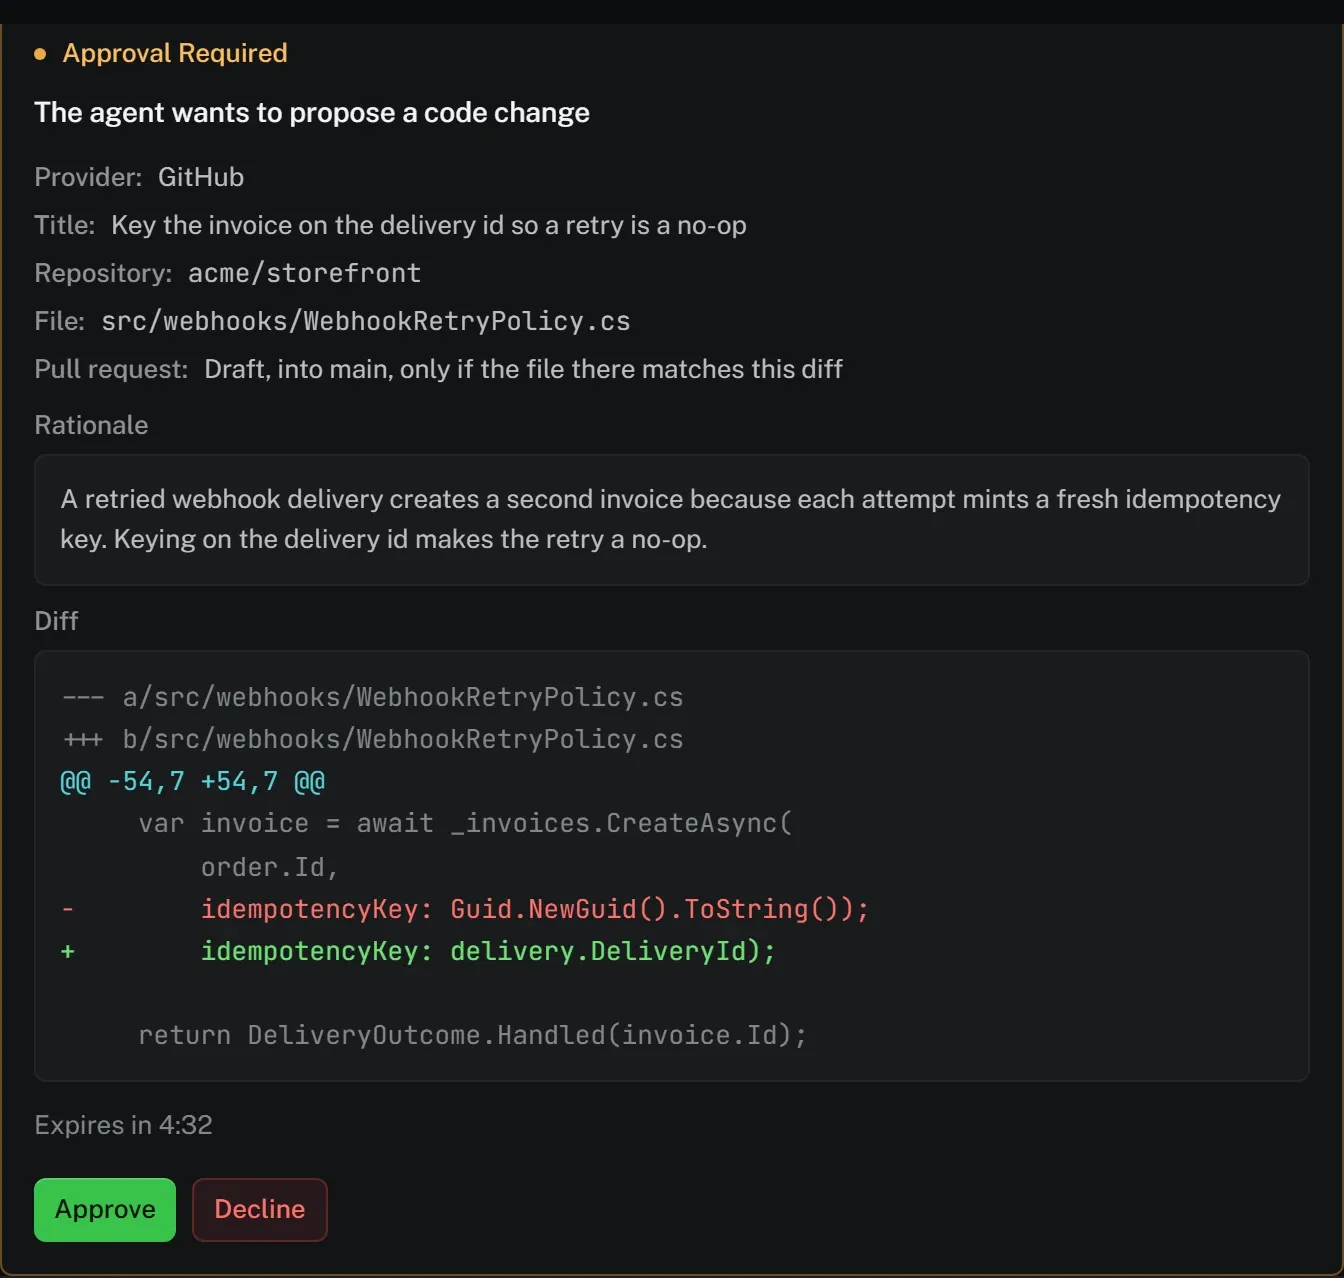Click the 'Diff' section label

tap(56, 621)
